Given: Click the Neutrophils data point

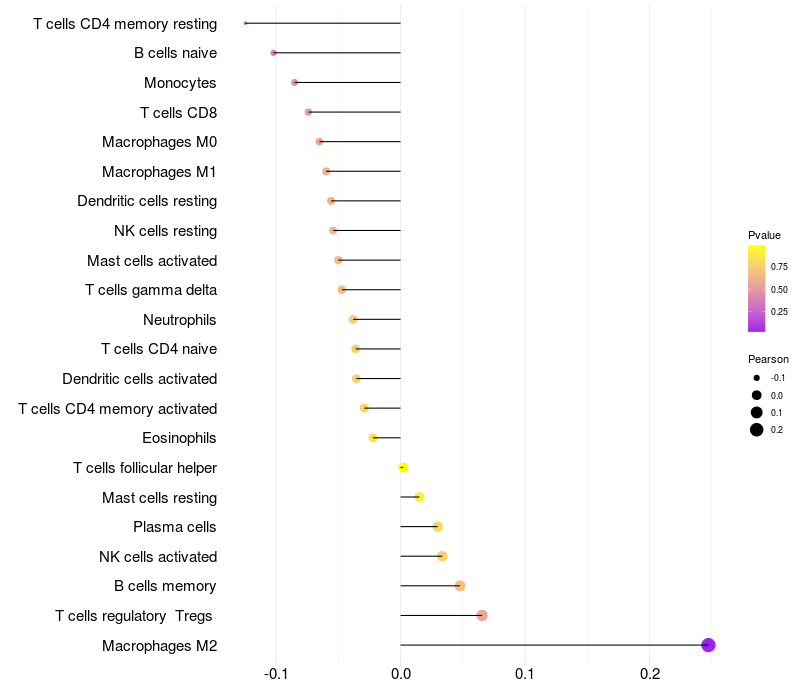Looking at the screenshot, I should (x=353, y=319).
